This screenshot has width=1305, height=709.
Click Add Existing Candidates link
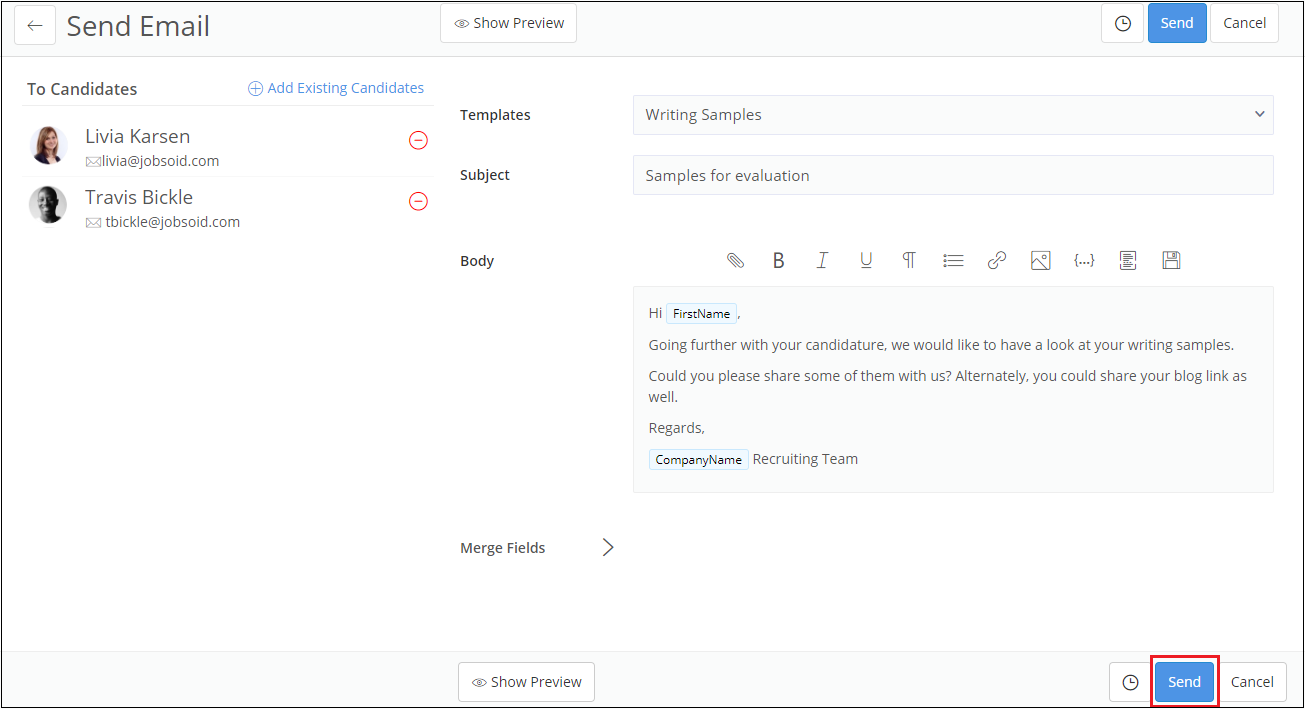point(336,88)
